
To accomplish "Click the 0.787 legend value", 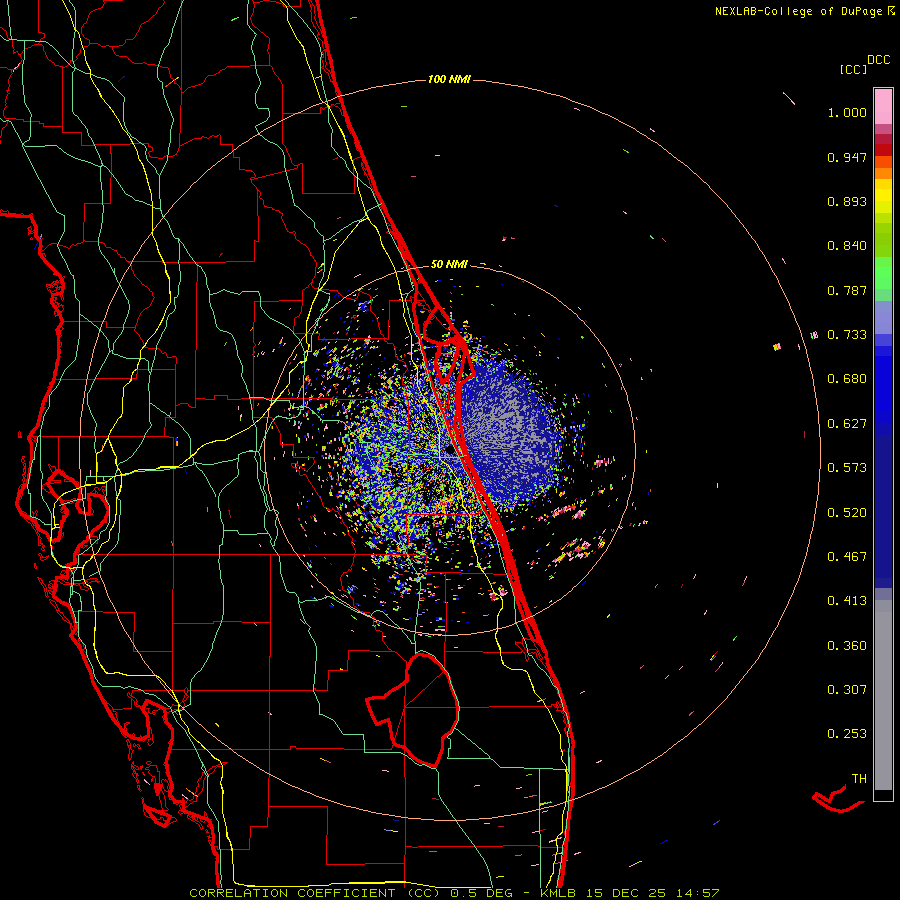I will [x=847, y=290].
